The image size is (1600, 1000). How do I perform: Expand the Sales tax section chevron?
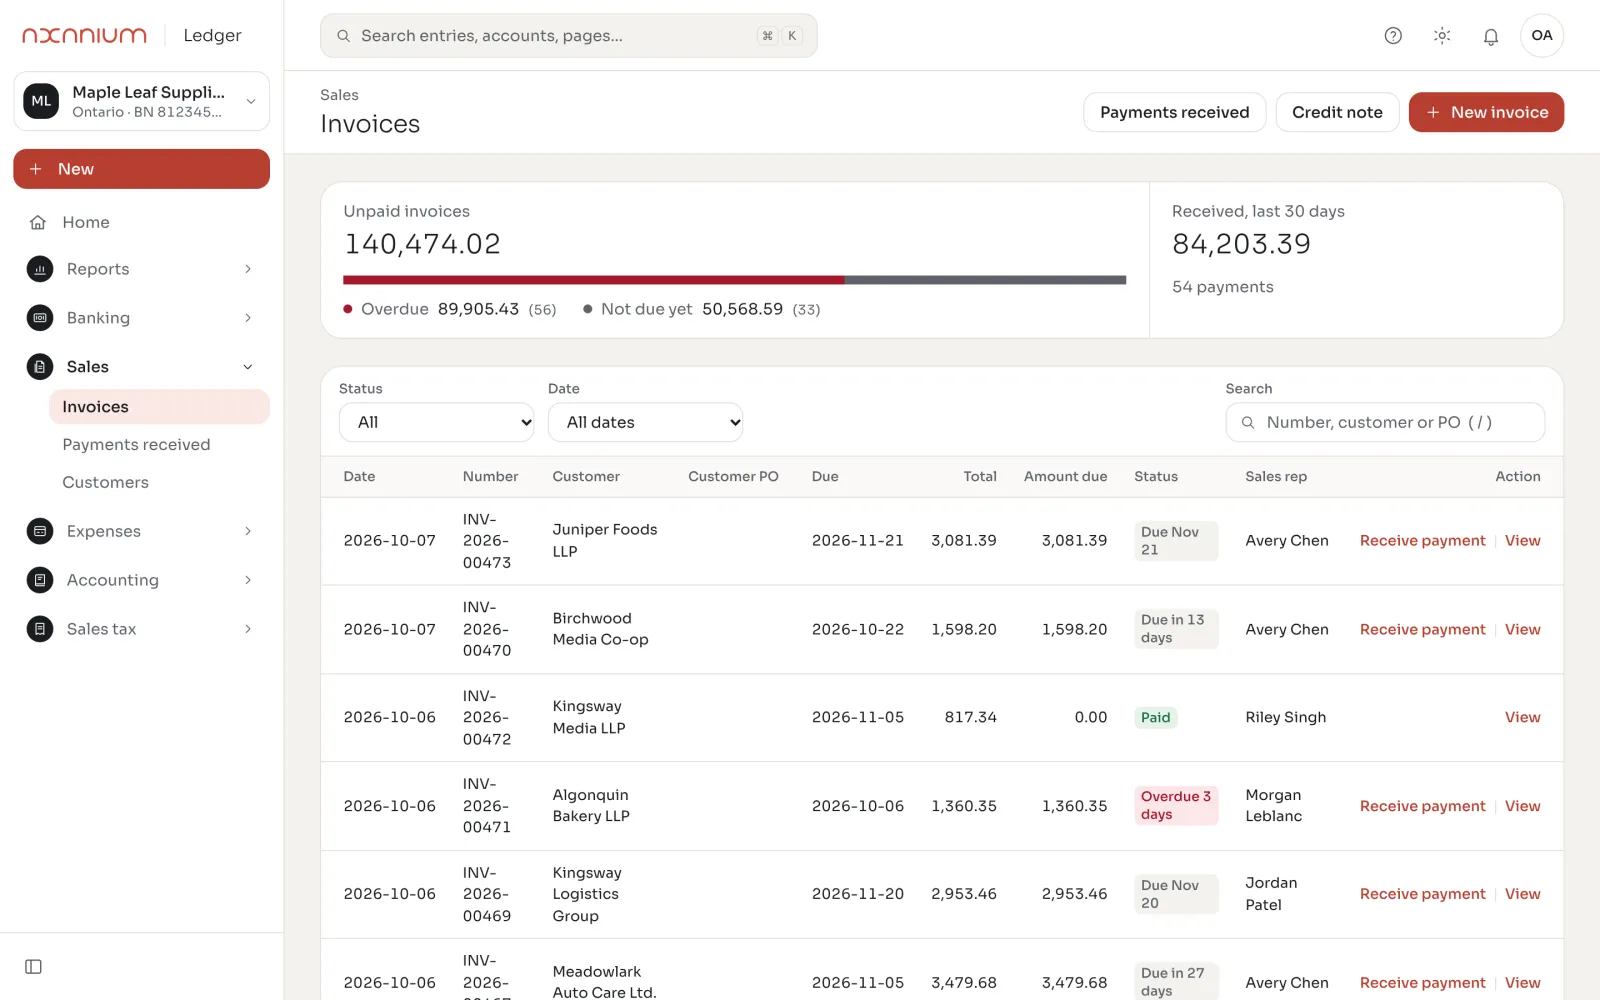tap(248, 629)
